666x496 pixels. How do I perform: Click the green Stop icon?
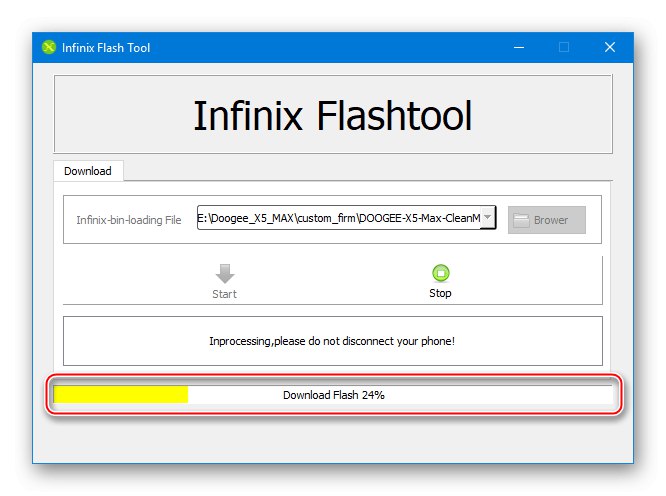click(x=440, y=273)
